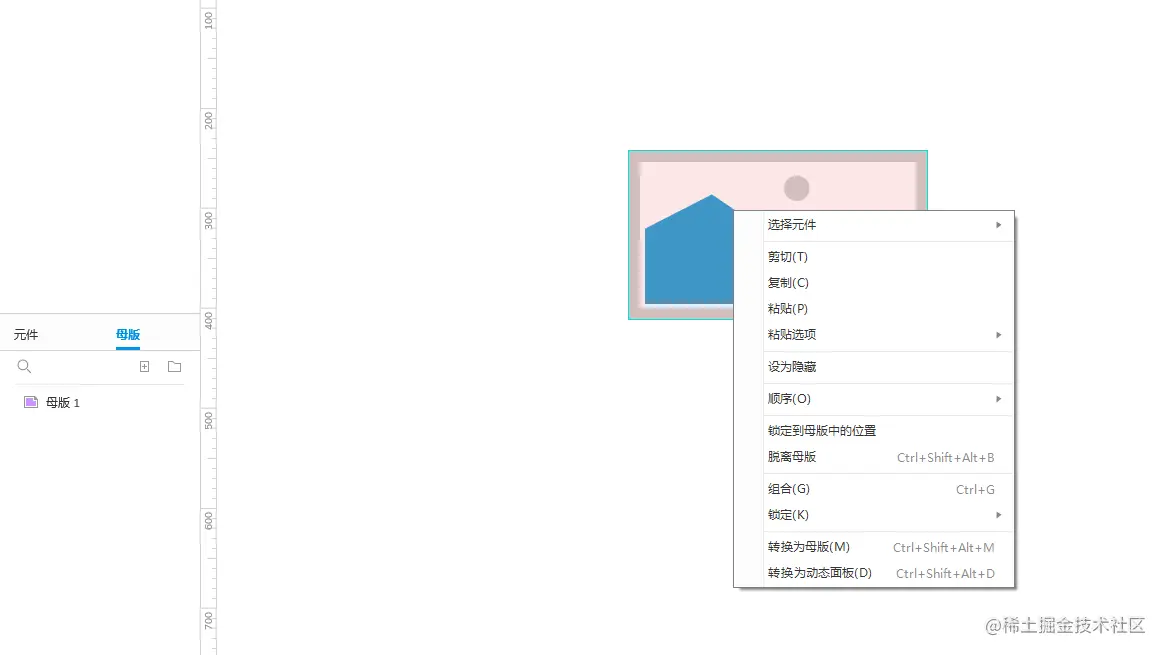Select the 母版 1 tree row

point(100,402)
